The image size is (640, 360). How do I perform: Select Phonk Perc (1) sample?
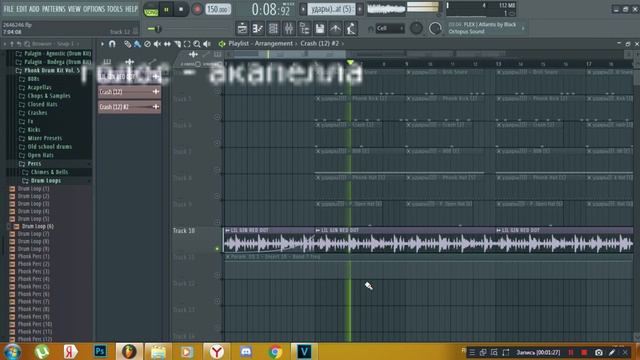click(x=29, y=257)
